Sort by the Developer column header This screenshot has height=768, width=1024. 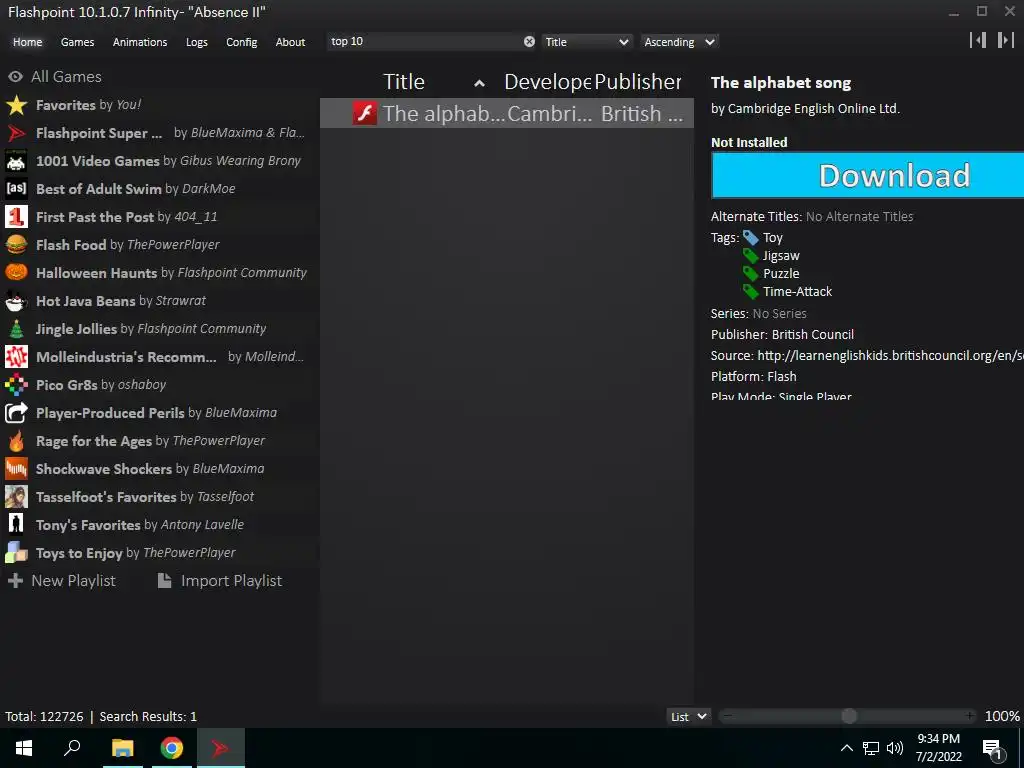click(547, 82)
